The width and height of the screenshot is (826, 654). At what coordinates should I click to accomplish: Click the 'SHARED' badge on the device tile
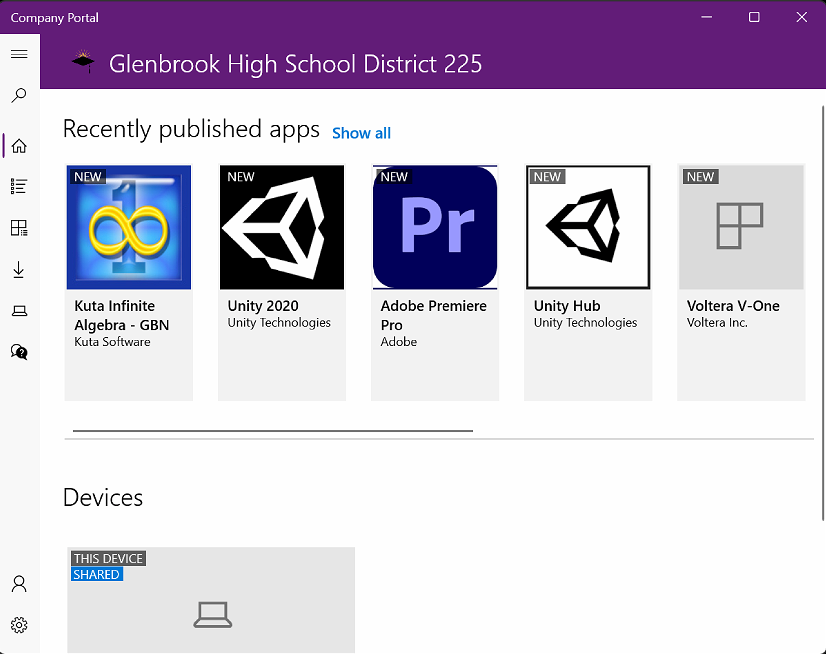pos(97,574)
